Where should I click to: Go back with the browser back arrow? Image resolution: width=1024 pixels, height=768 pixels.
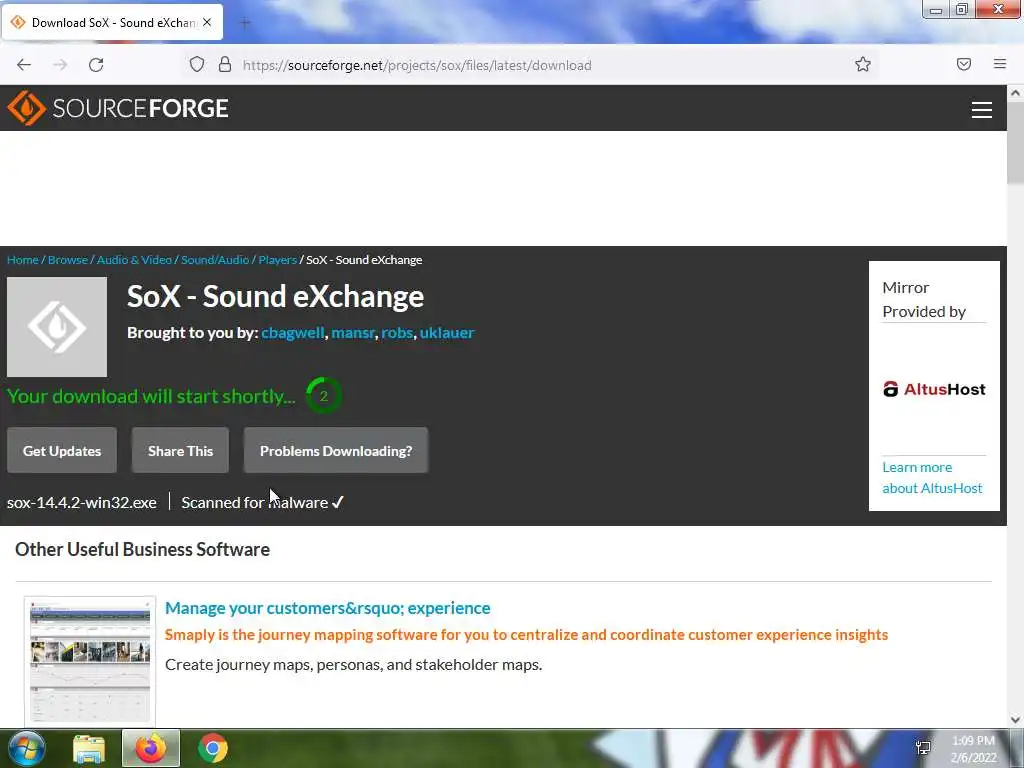pyautogui.click(x=24, y=65)
